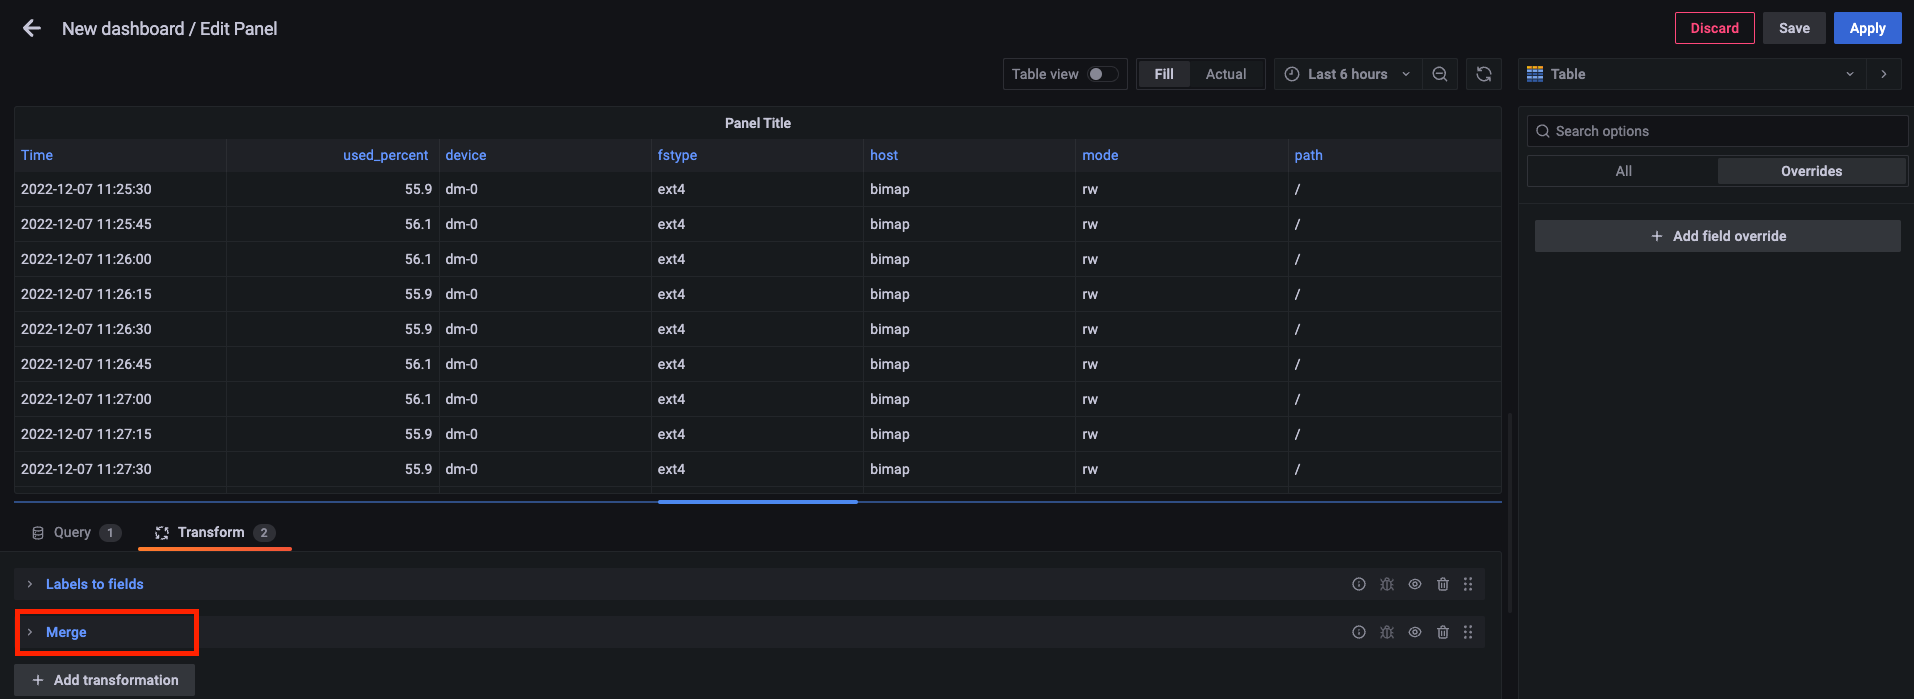Image resolution: width=1914 pixels, height=699 pixels.
Task: Add a field override
Action: point(1717,236)
